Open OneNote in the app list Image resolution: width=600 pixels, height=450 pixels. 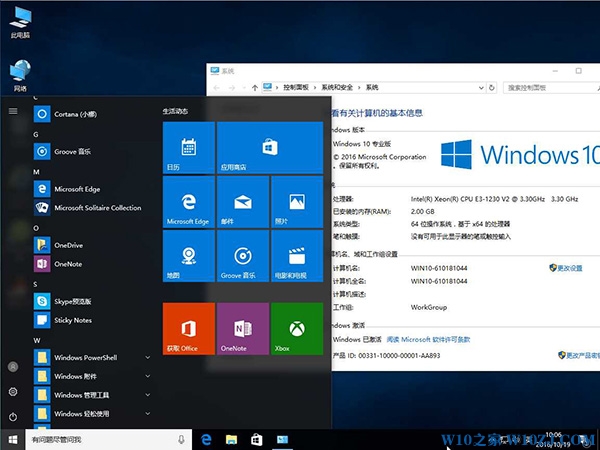pyautogui.click(x=92, y=264)
